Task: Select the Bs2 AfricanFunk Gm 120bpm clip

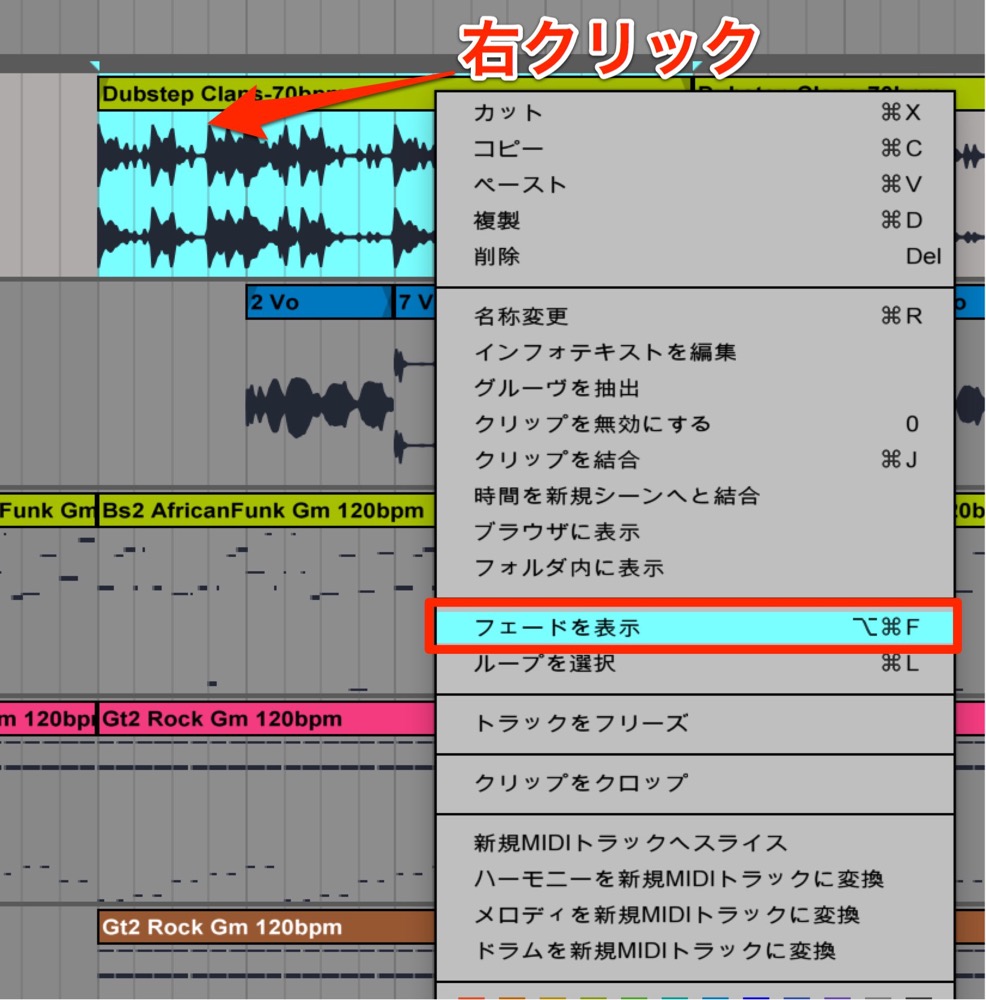Action: click(x=266, y=510)
